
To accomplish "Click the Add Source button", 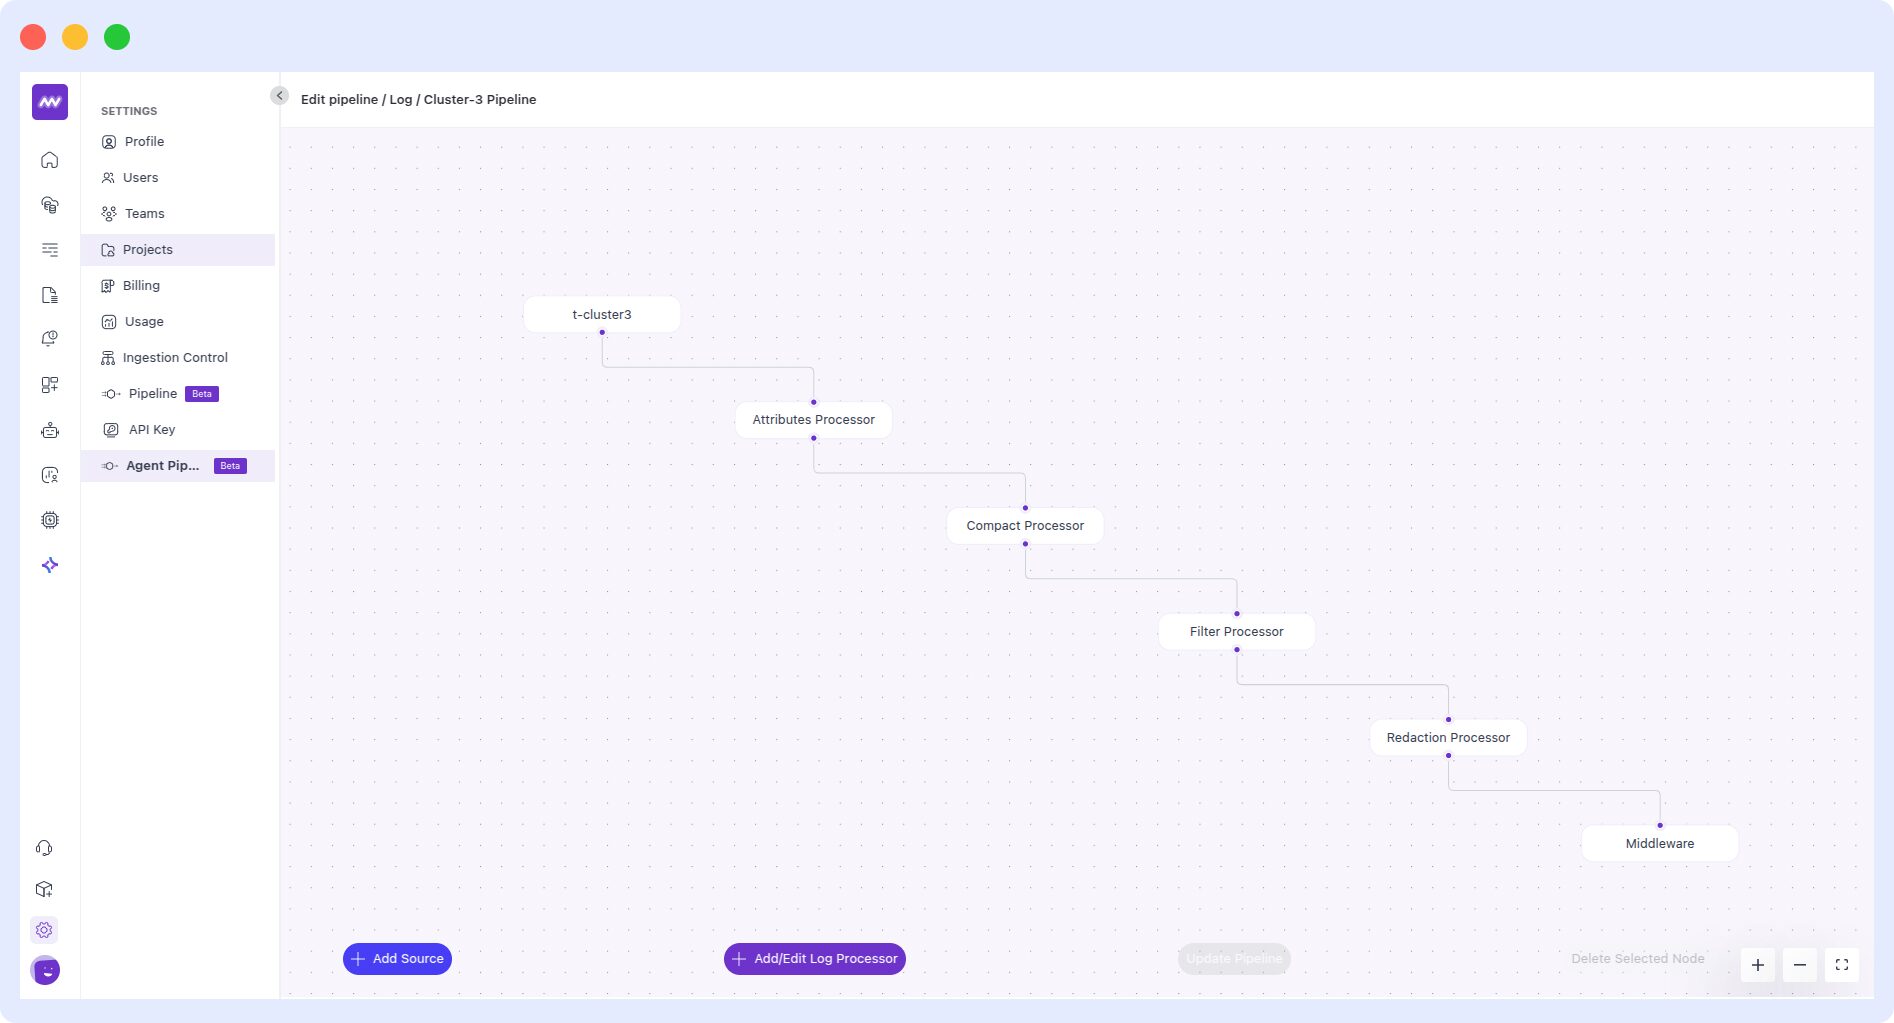I will (x=397, y=958).
